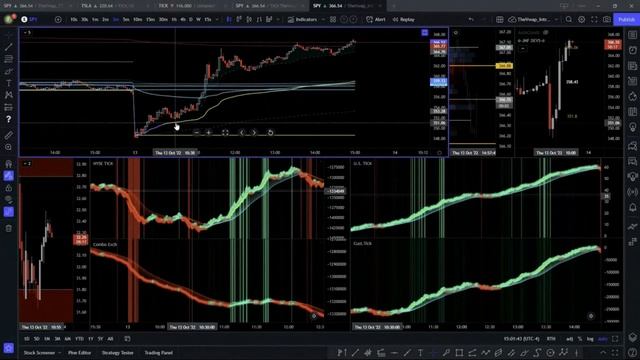Image resolution: width=640 pixels, height=360 pixels.
Task: Take a chart snapshot with camera icon
Action: [607, 20]
